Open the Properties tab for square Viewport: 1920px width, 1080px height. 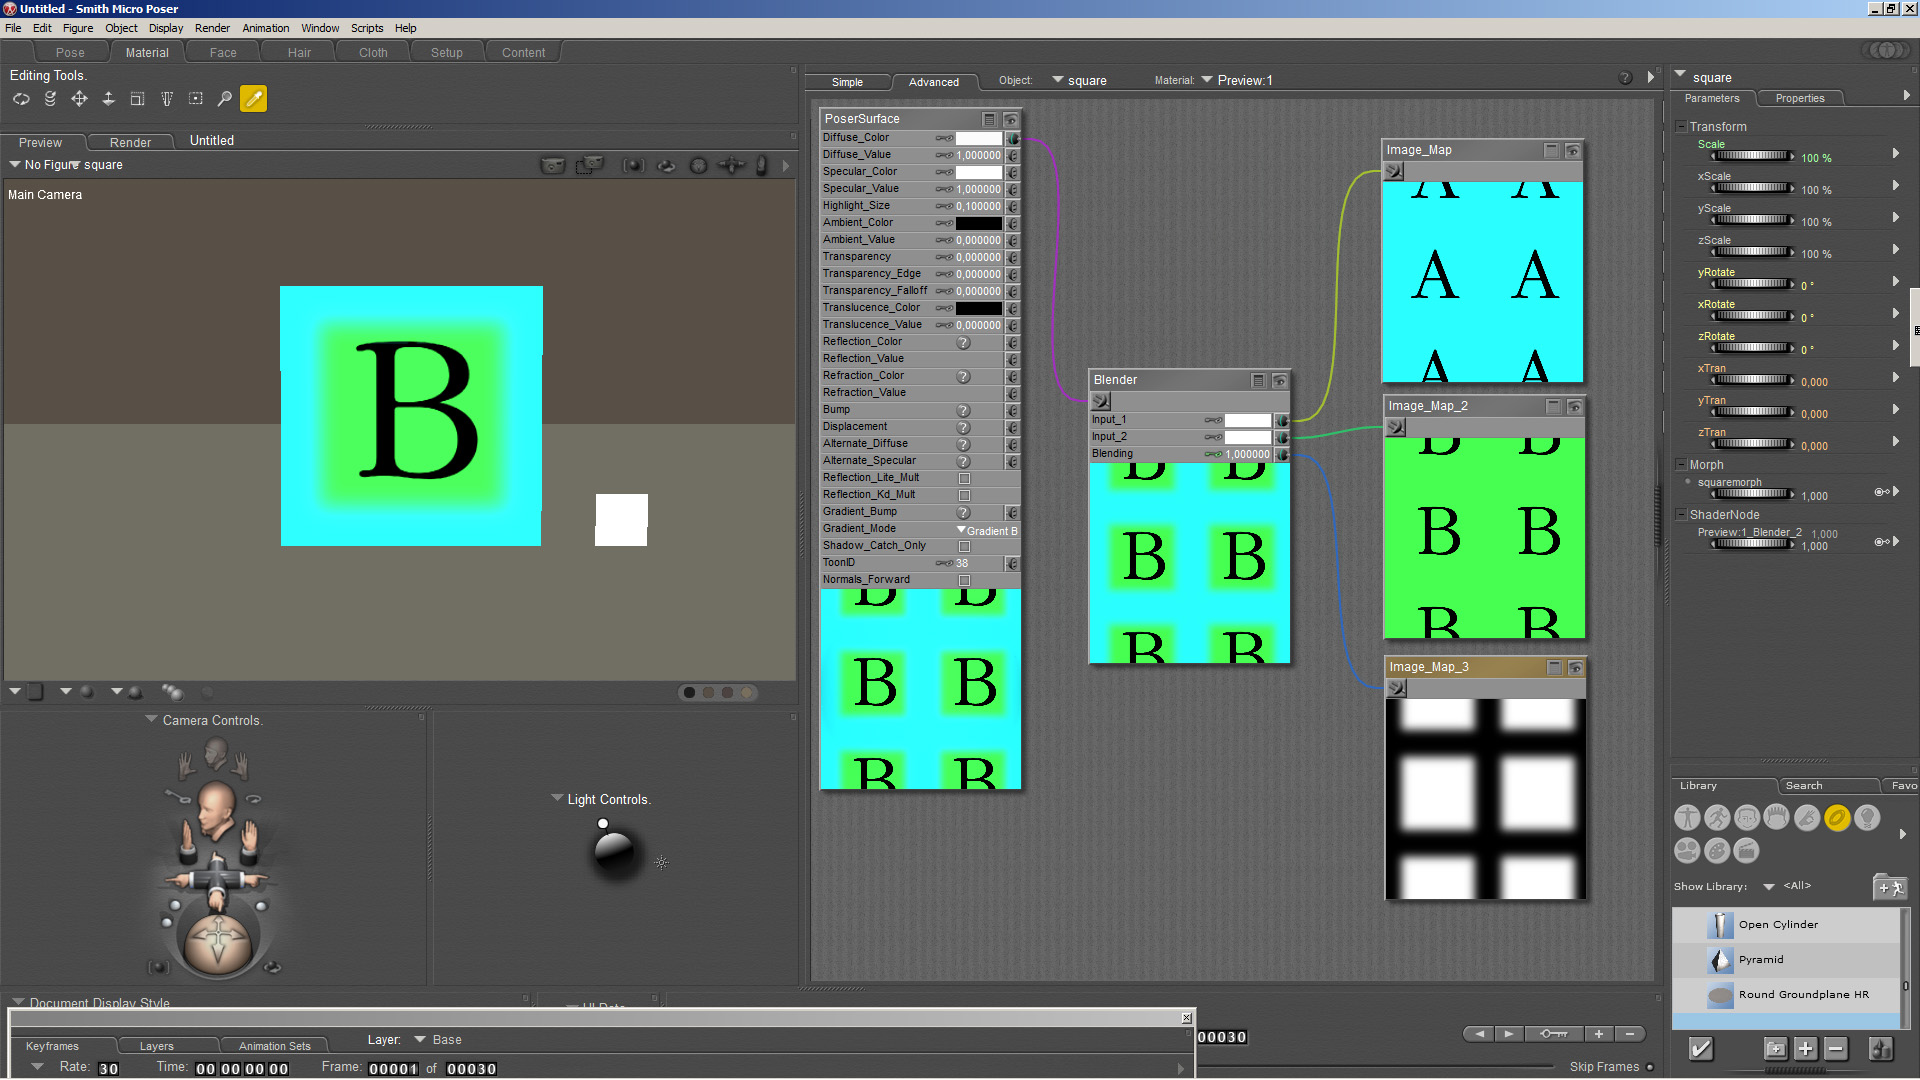(x=1799, y=98)
